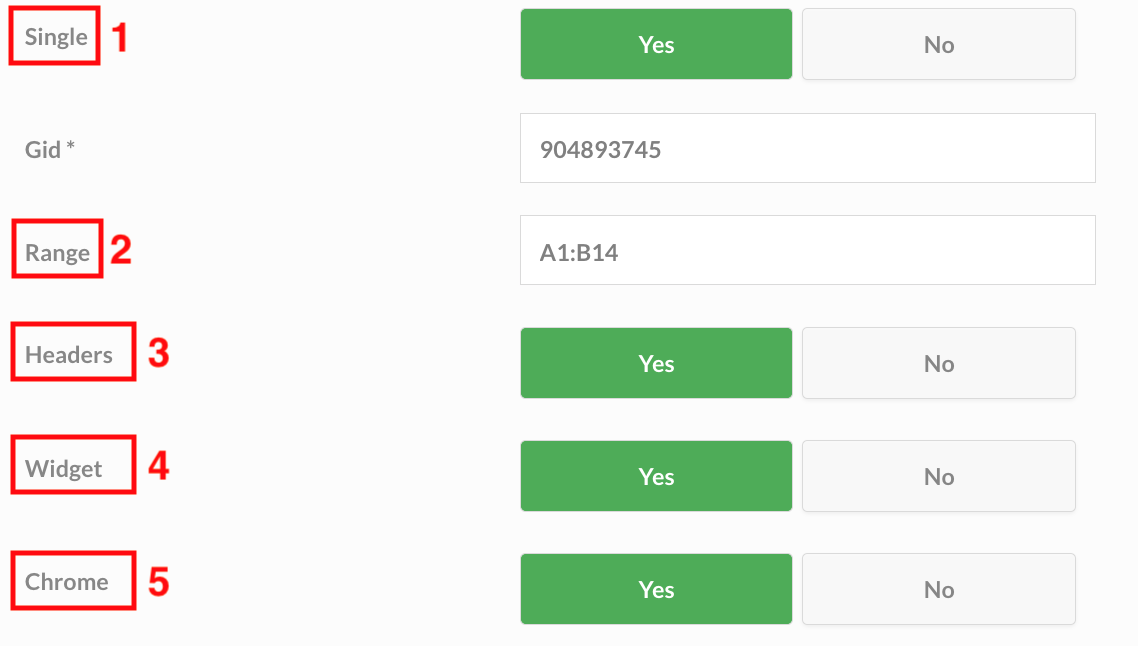Image resolution: width=1138 pixels, height=646 pixels.
Task: Click the Range field label
Action: (x=57, y=253)
